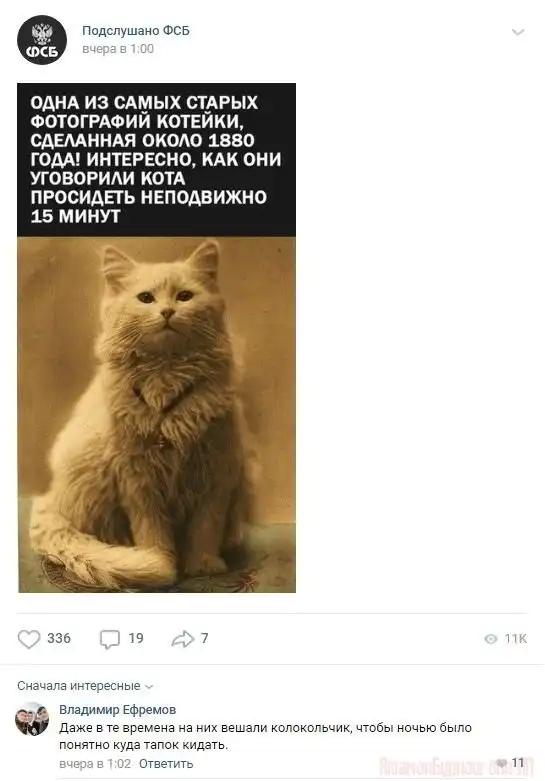The image size is (545, 781).
Task: Click the 19 comments counter
Action: click(x=136, y=638)
